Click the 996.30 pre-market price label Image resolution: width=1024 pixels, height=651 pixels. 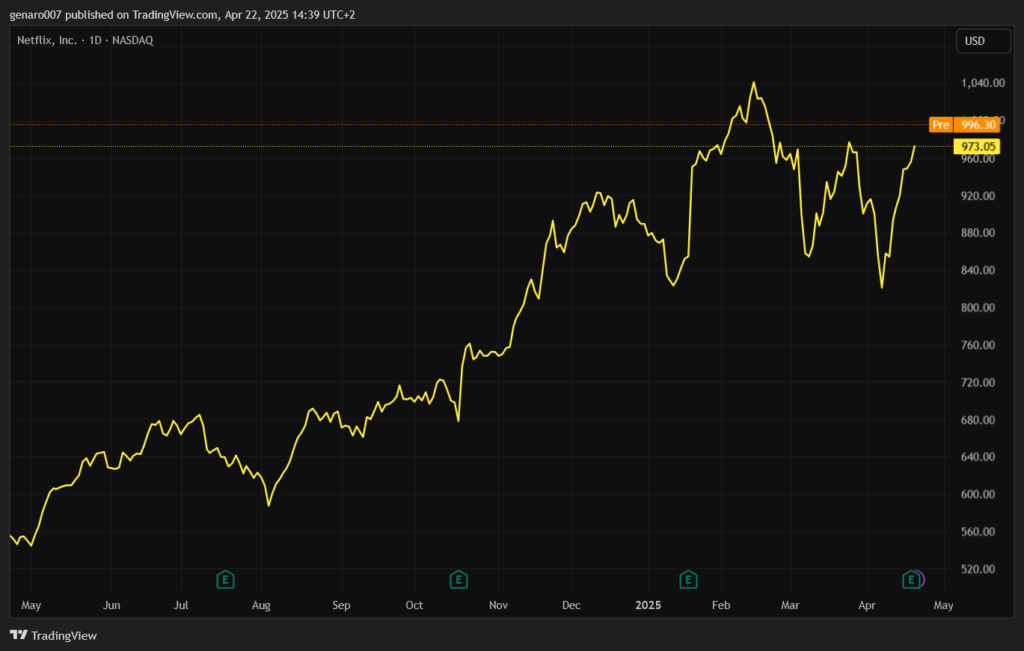tap(977, 125)
